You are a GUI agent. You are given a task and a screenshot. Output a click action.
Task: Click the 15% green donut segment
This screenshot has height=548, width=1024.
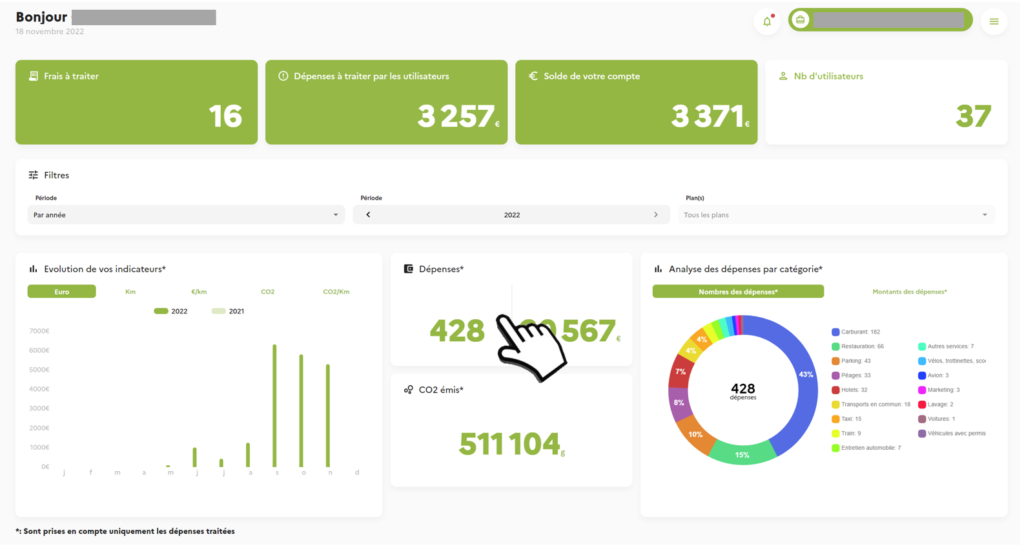[741, 453]
